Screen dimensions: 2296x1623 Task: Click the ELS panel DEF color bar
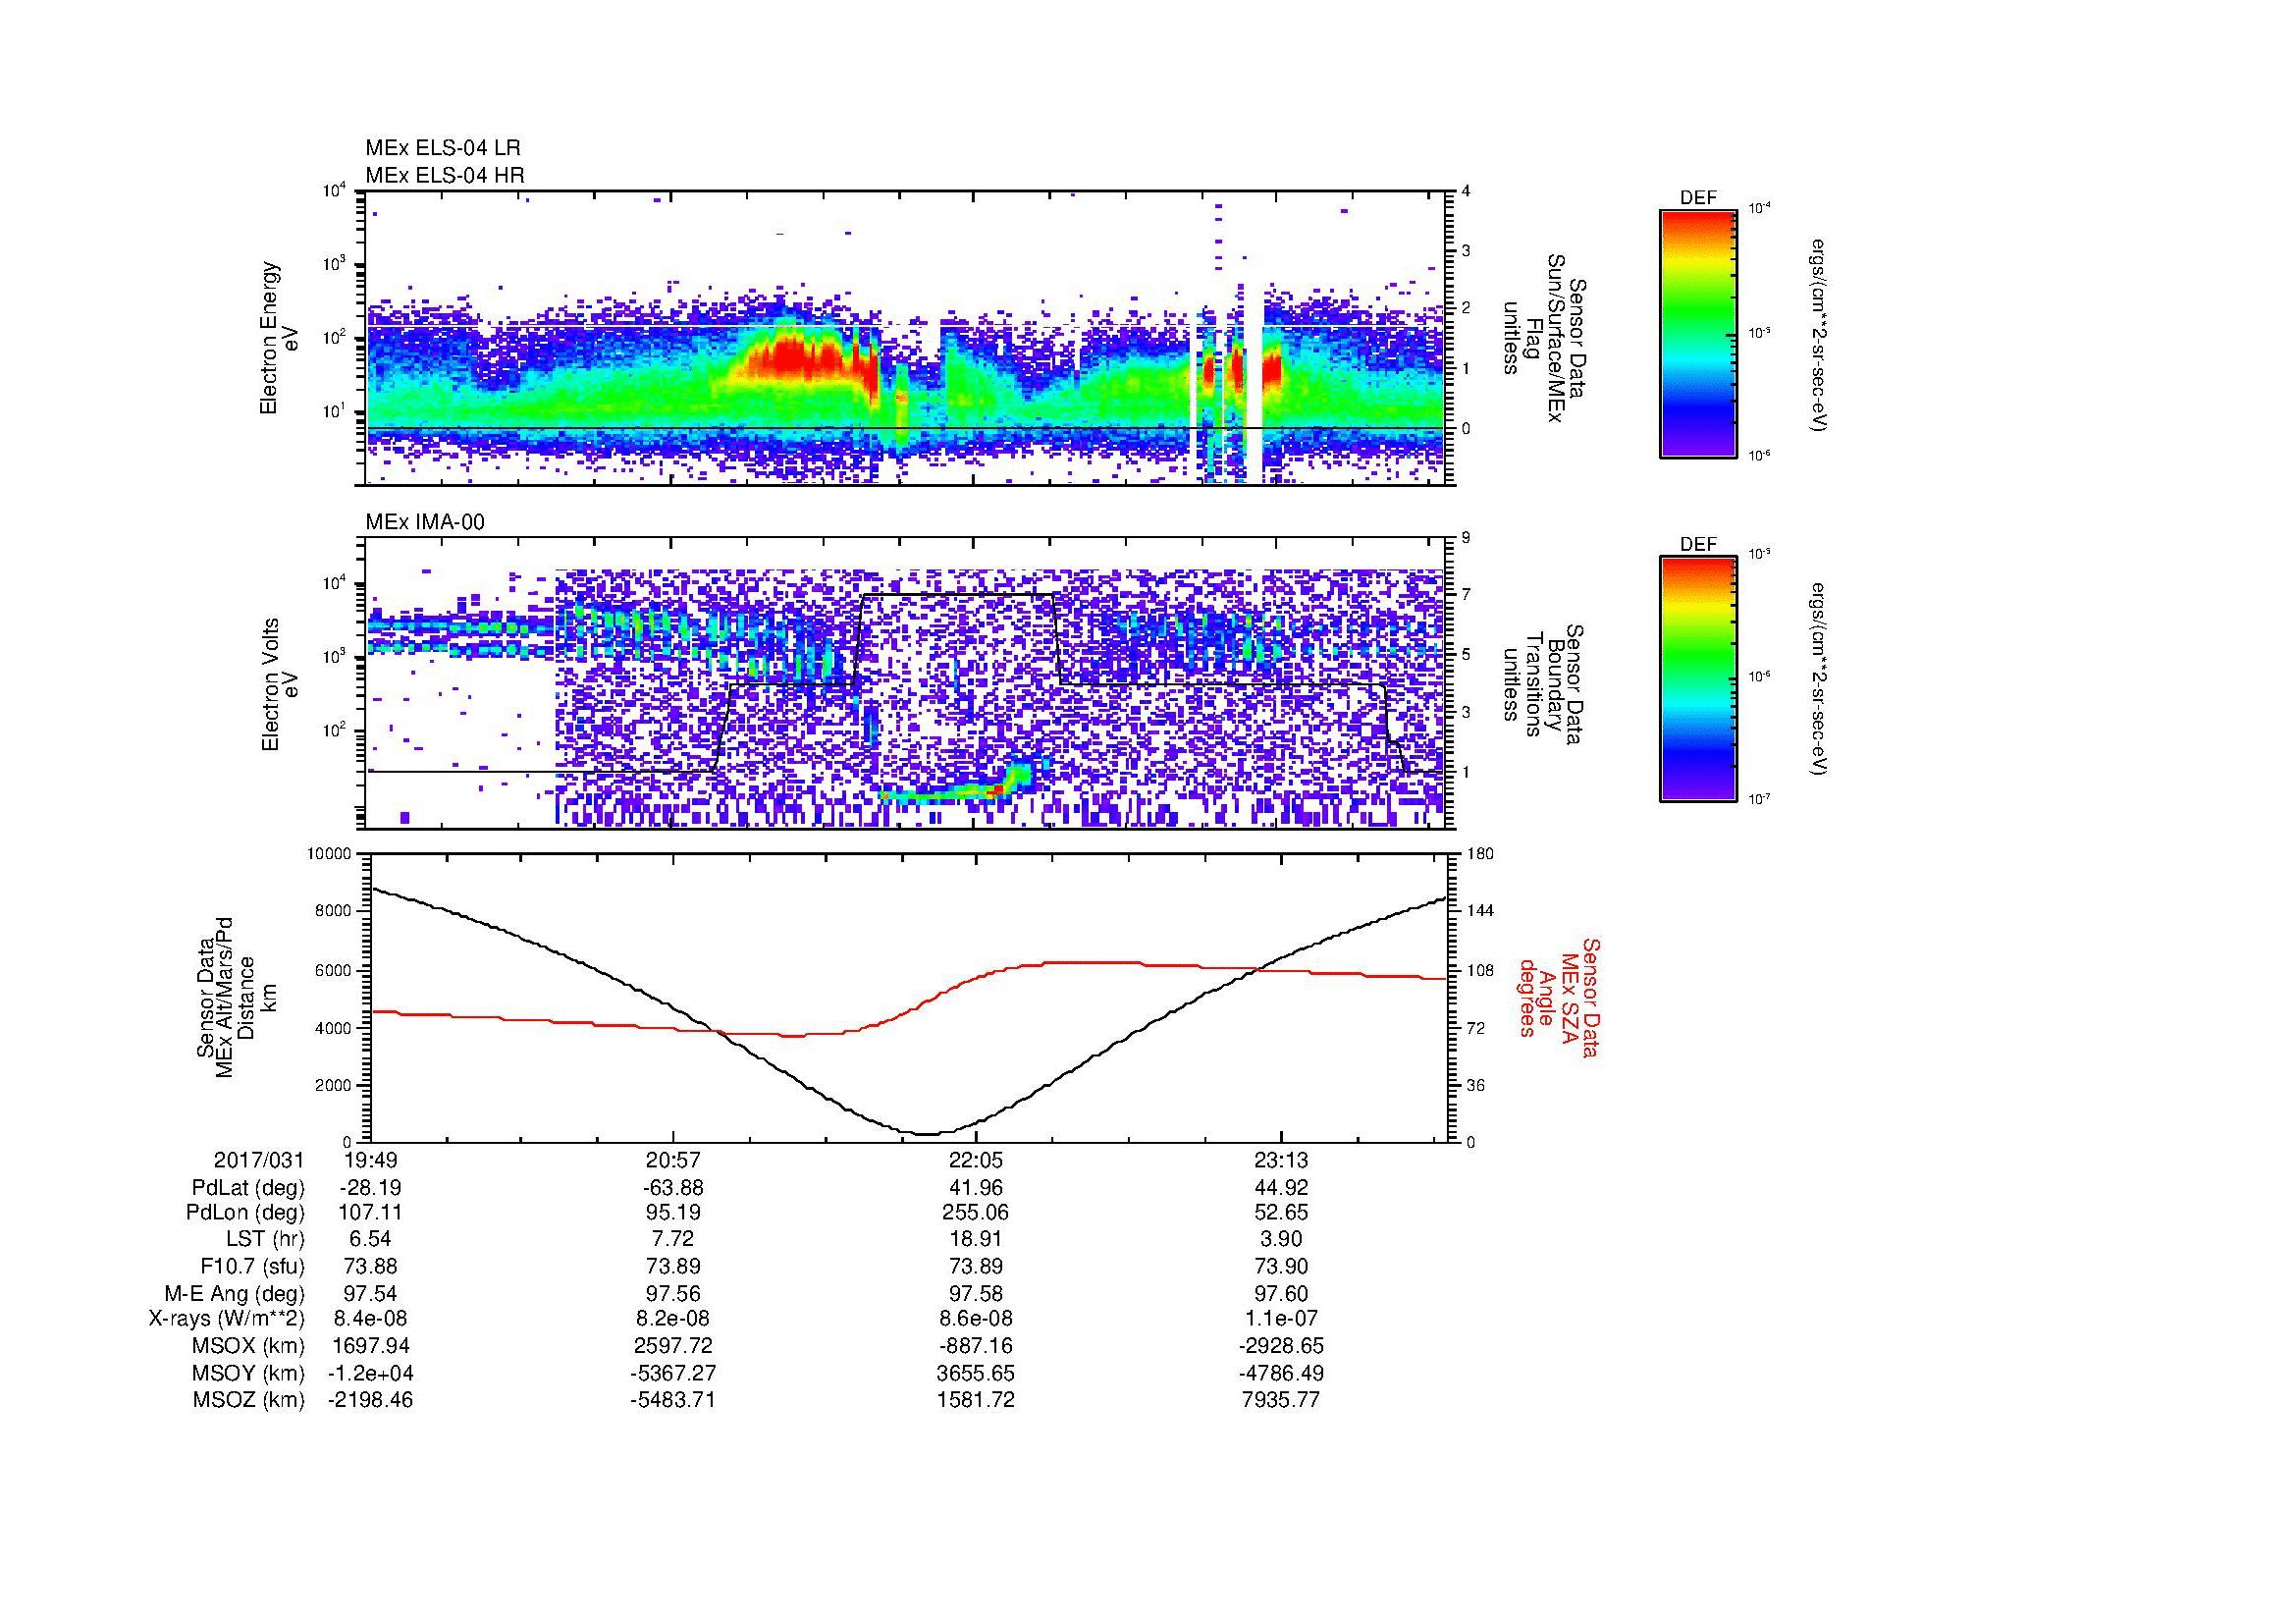1698,333
